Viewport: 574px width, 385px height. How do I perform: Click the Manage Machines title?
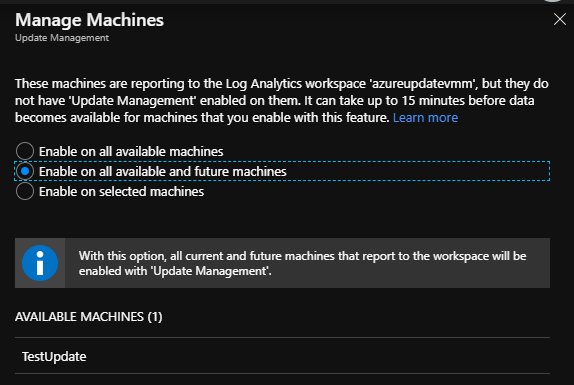[89, 20]
